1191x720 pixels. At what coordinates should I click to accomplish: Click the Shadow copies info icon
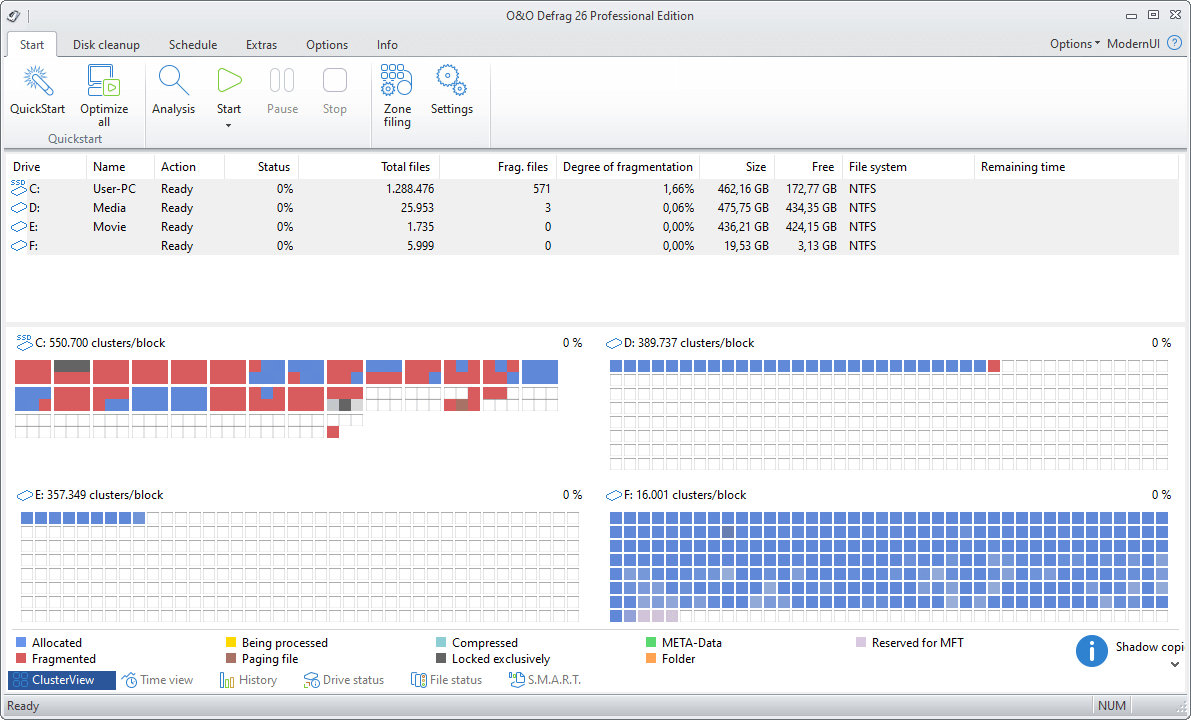click(1091, 649)
